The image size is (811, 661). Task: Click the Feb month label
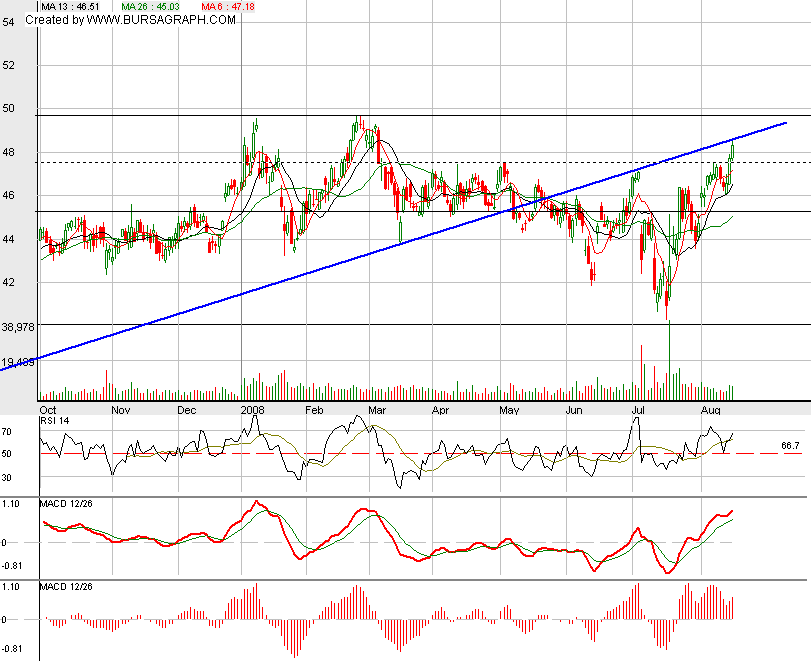click(x=314, y=410)
